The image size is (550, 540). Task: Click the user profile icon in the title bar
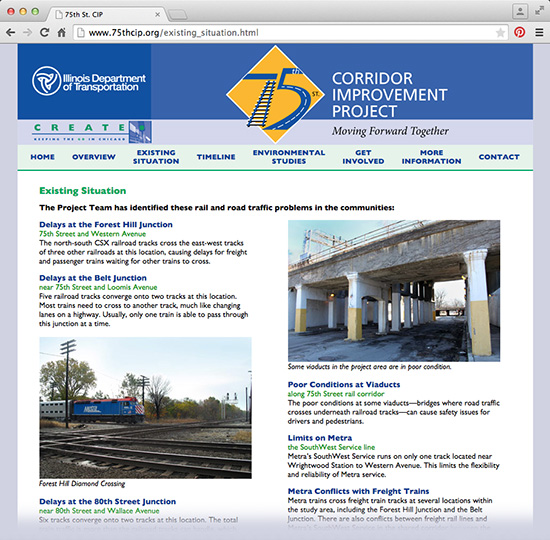click(520, 12)
